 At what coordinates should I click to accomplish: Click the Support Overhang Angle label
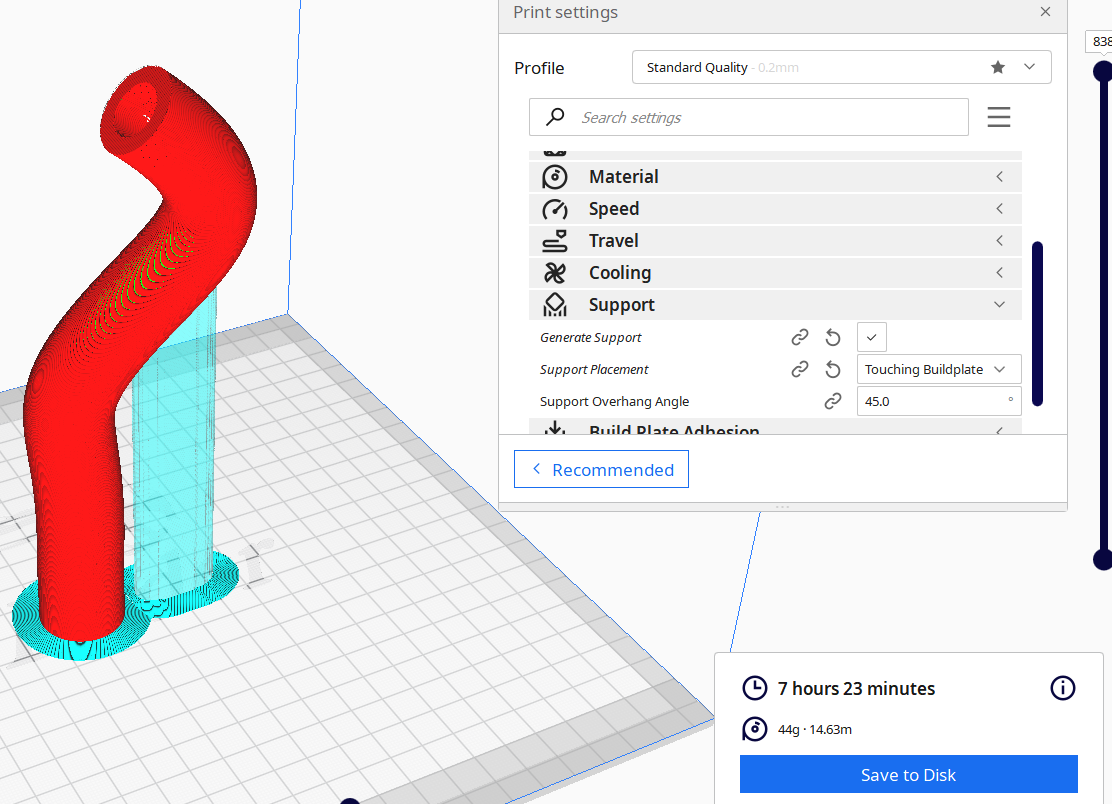point(614,401)
